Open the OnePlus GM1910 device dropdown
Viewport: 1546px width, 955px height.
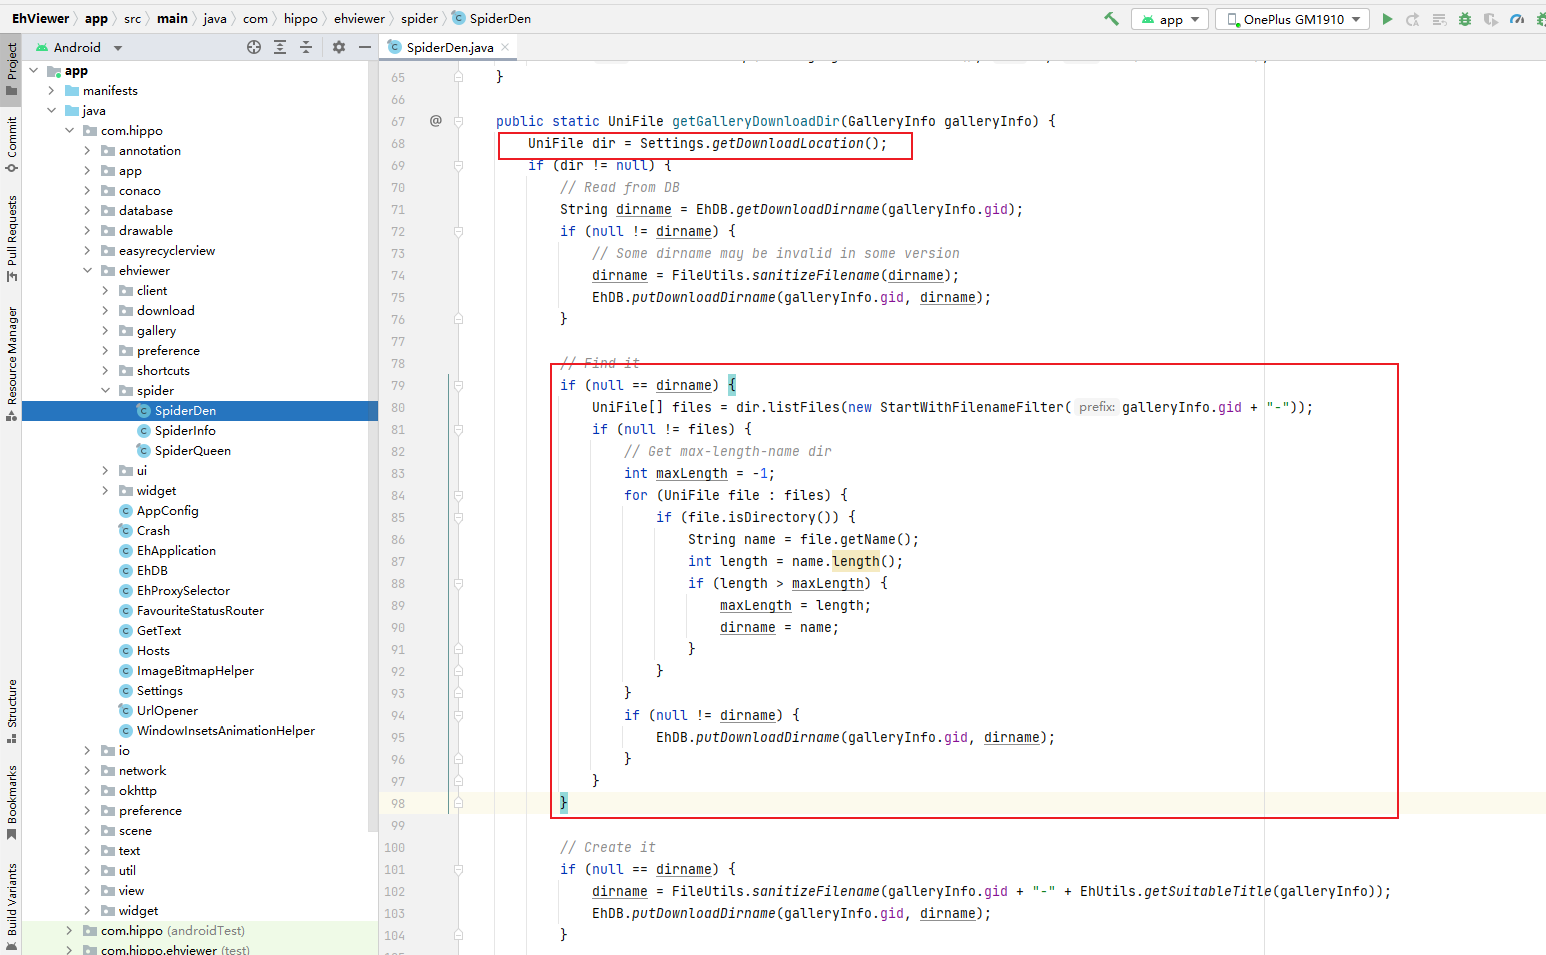point(1292,19)
